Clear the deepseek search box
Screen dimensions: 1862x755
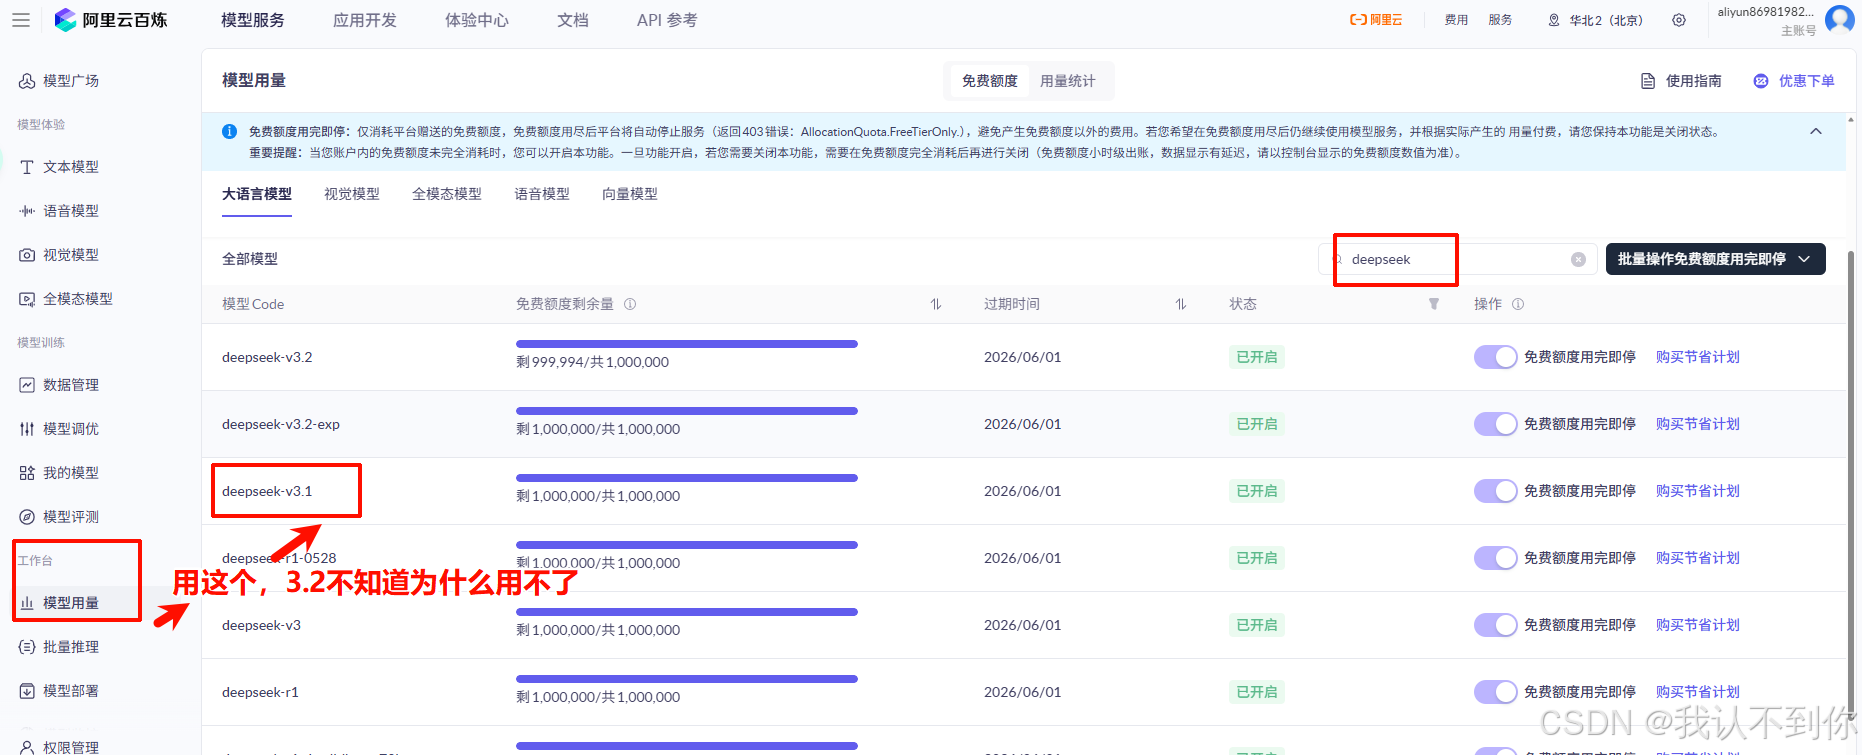(x=1578, y=259)
